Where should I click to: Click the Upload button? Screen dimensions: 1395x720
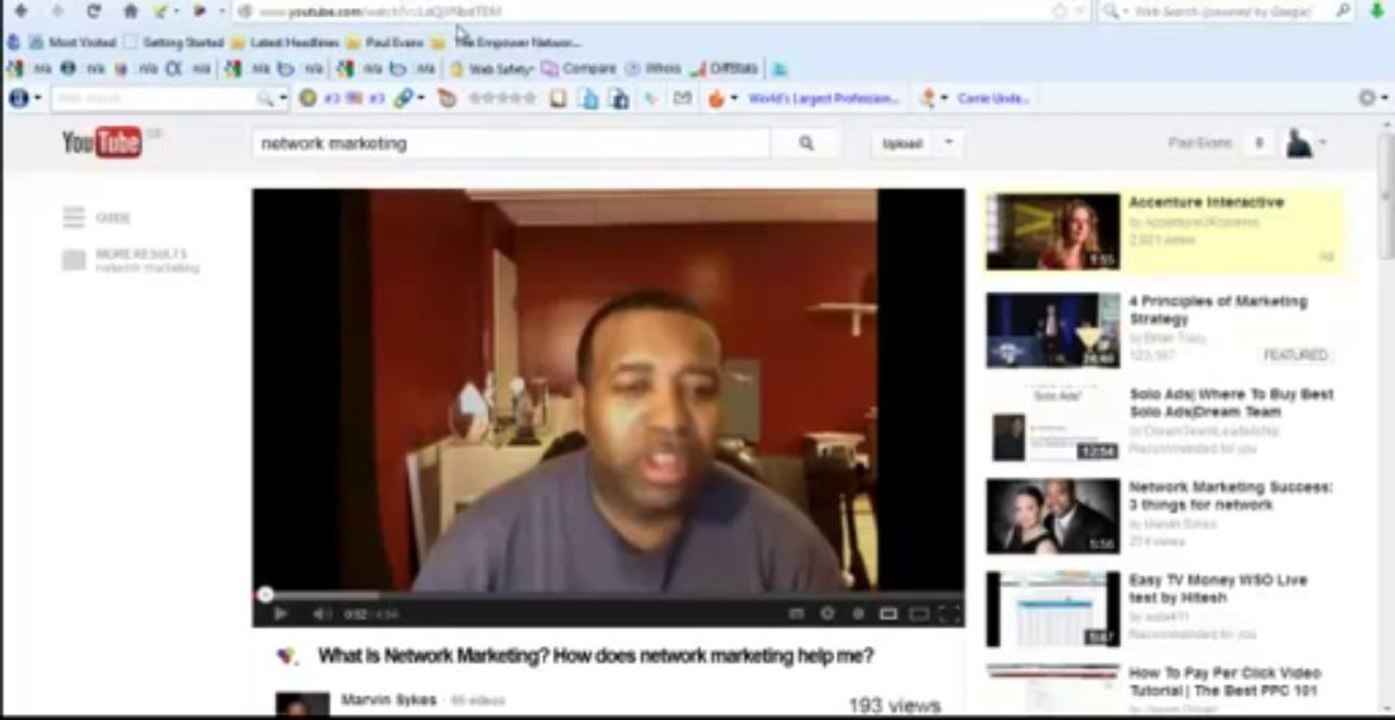coord(902,143)
